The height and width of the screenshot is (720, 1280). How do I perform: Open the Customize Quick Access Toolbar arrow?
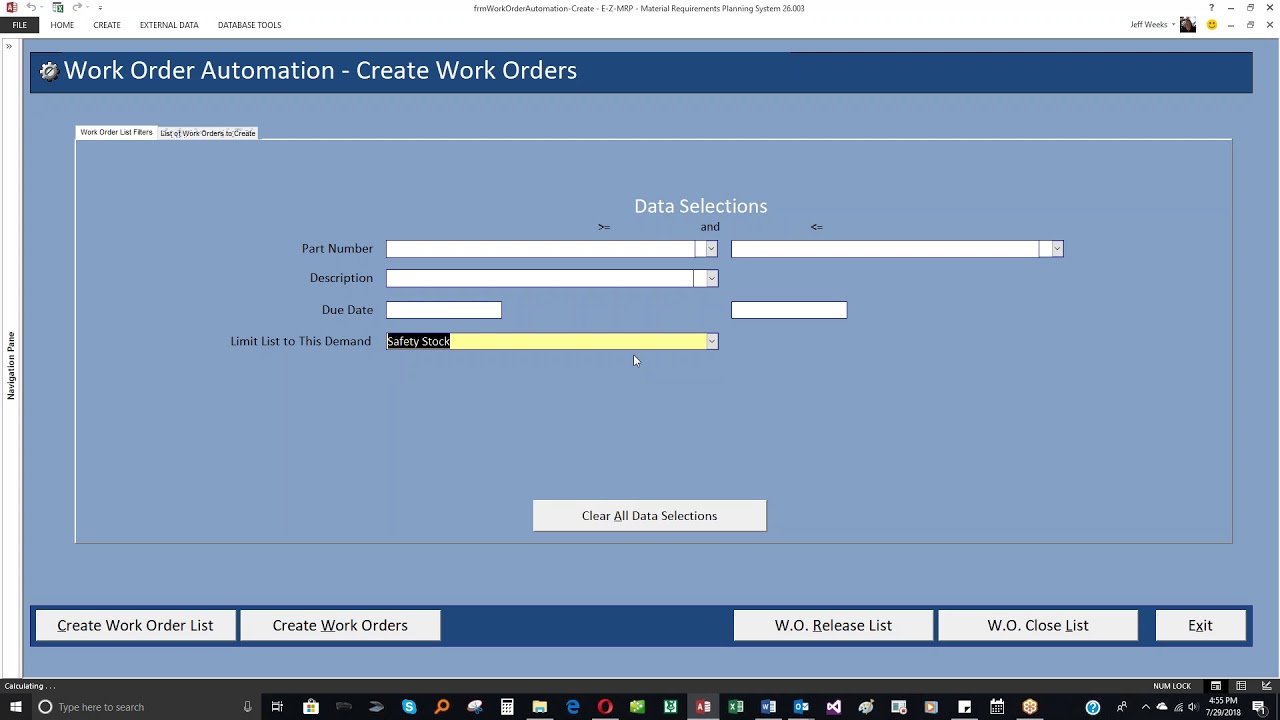click(x=100, y=8)
